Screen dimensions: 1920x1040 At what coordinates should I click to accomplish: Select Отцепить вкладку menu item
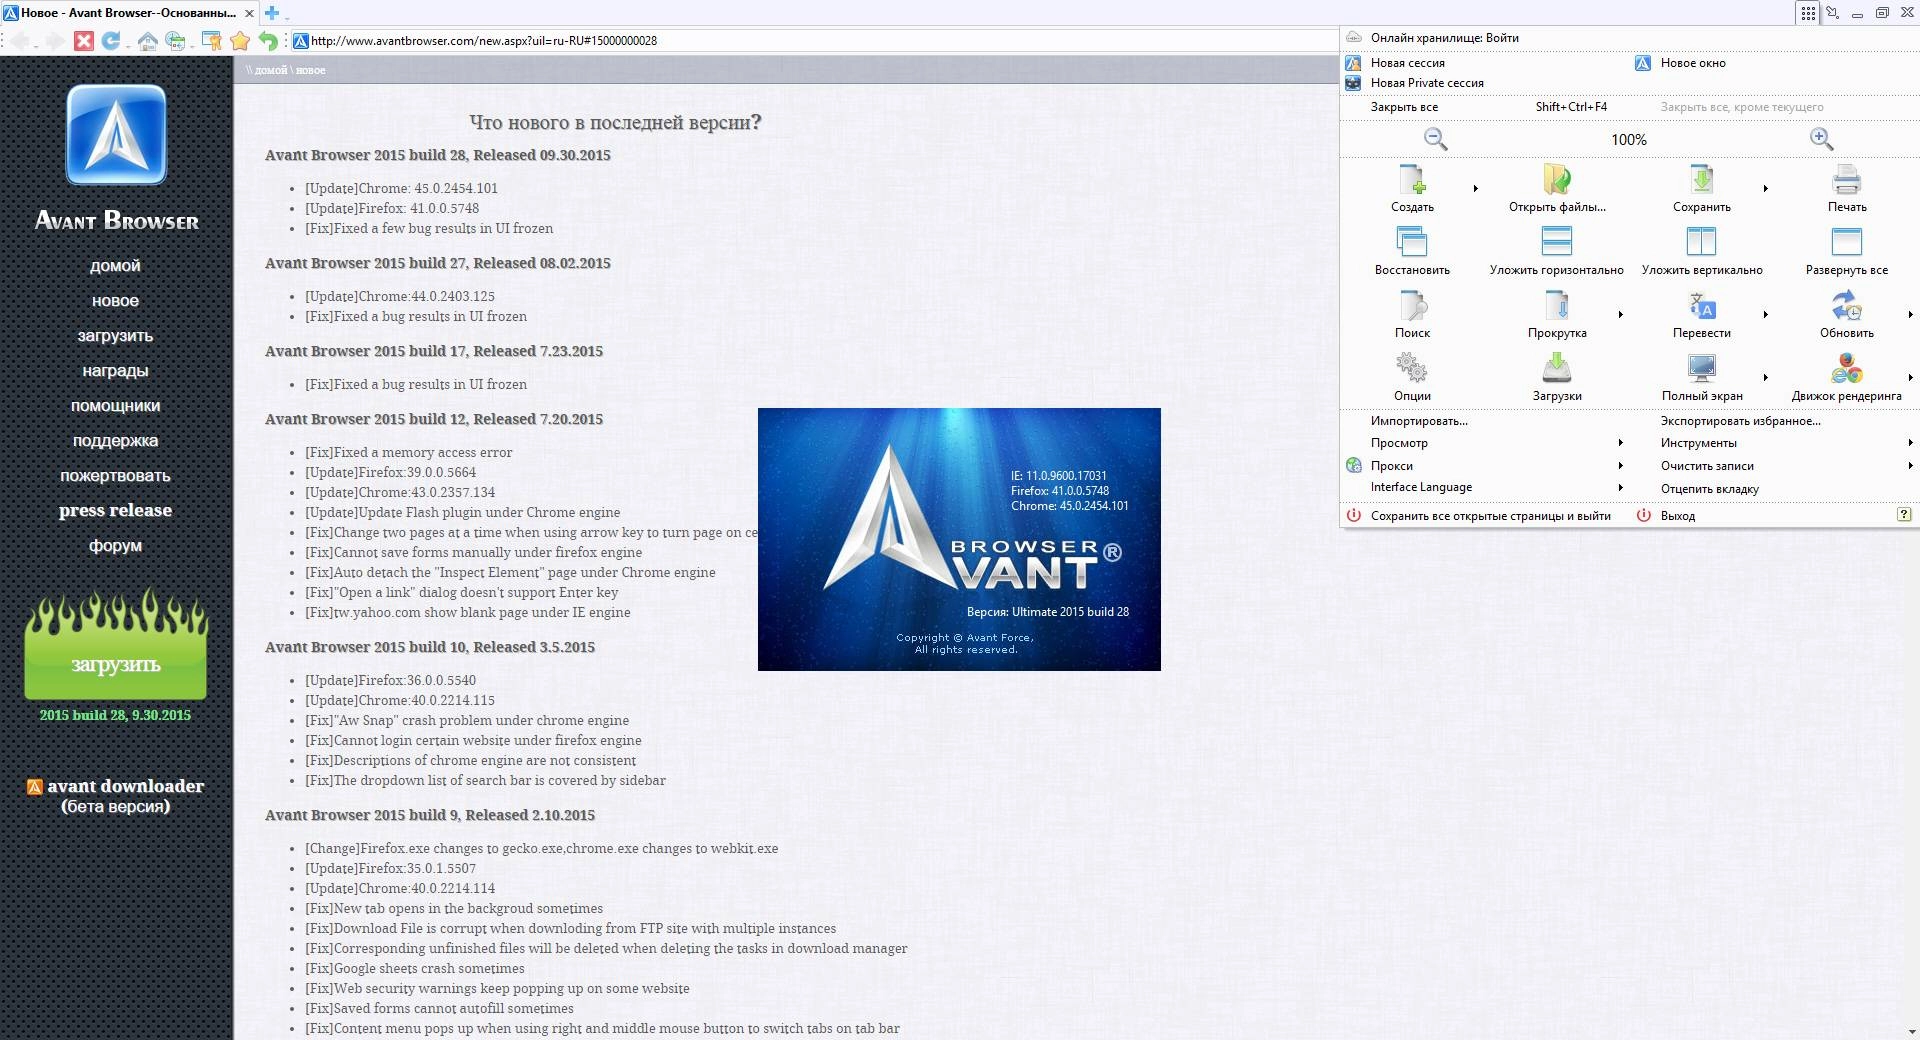click(x=1710, y=489)
